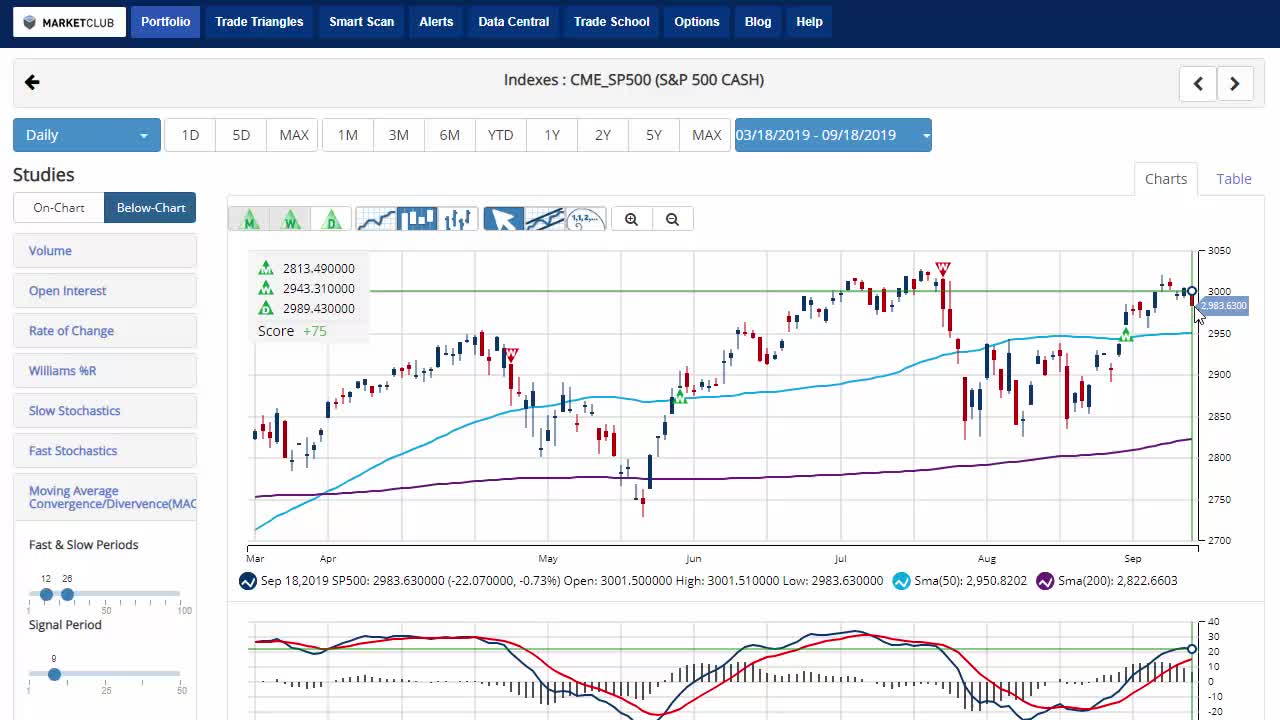1280x720 pixels.
Task: Click the slow period slider handle at 26
Action: (67, 594)
